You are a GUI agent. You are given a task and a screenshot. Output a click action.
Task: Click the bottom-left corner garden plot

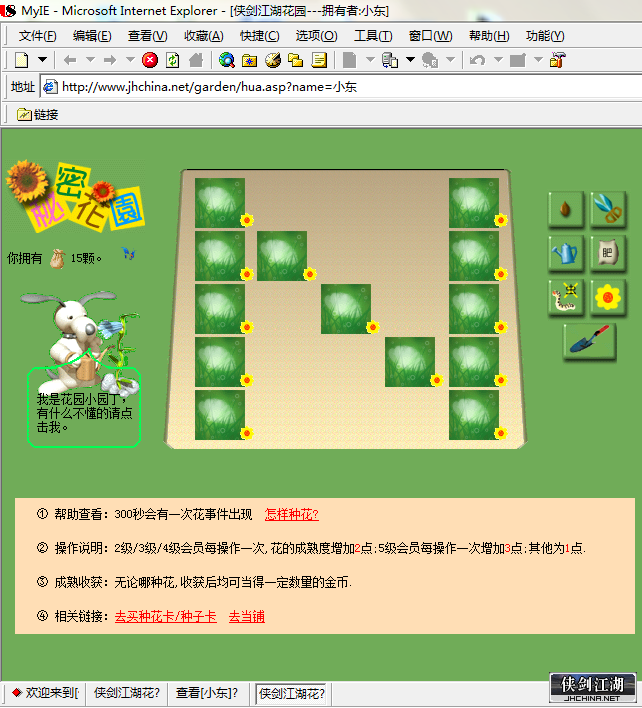tap(220, 415)
